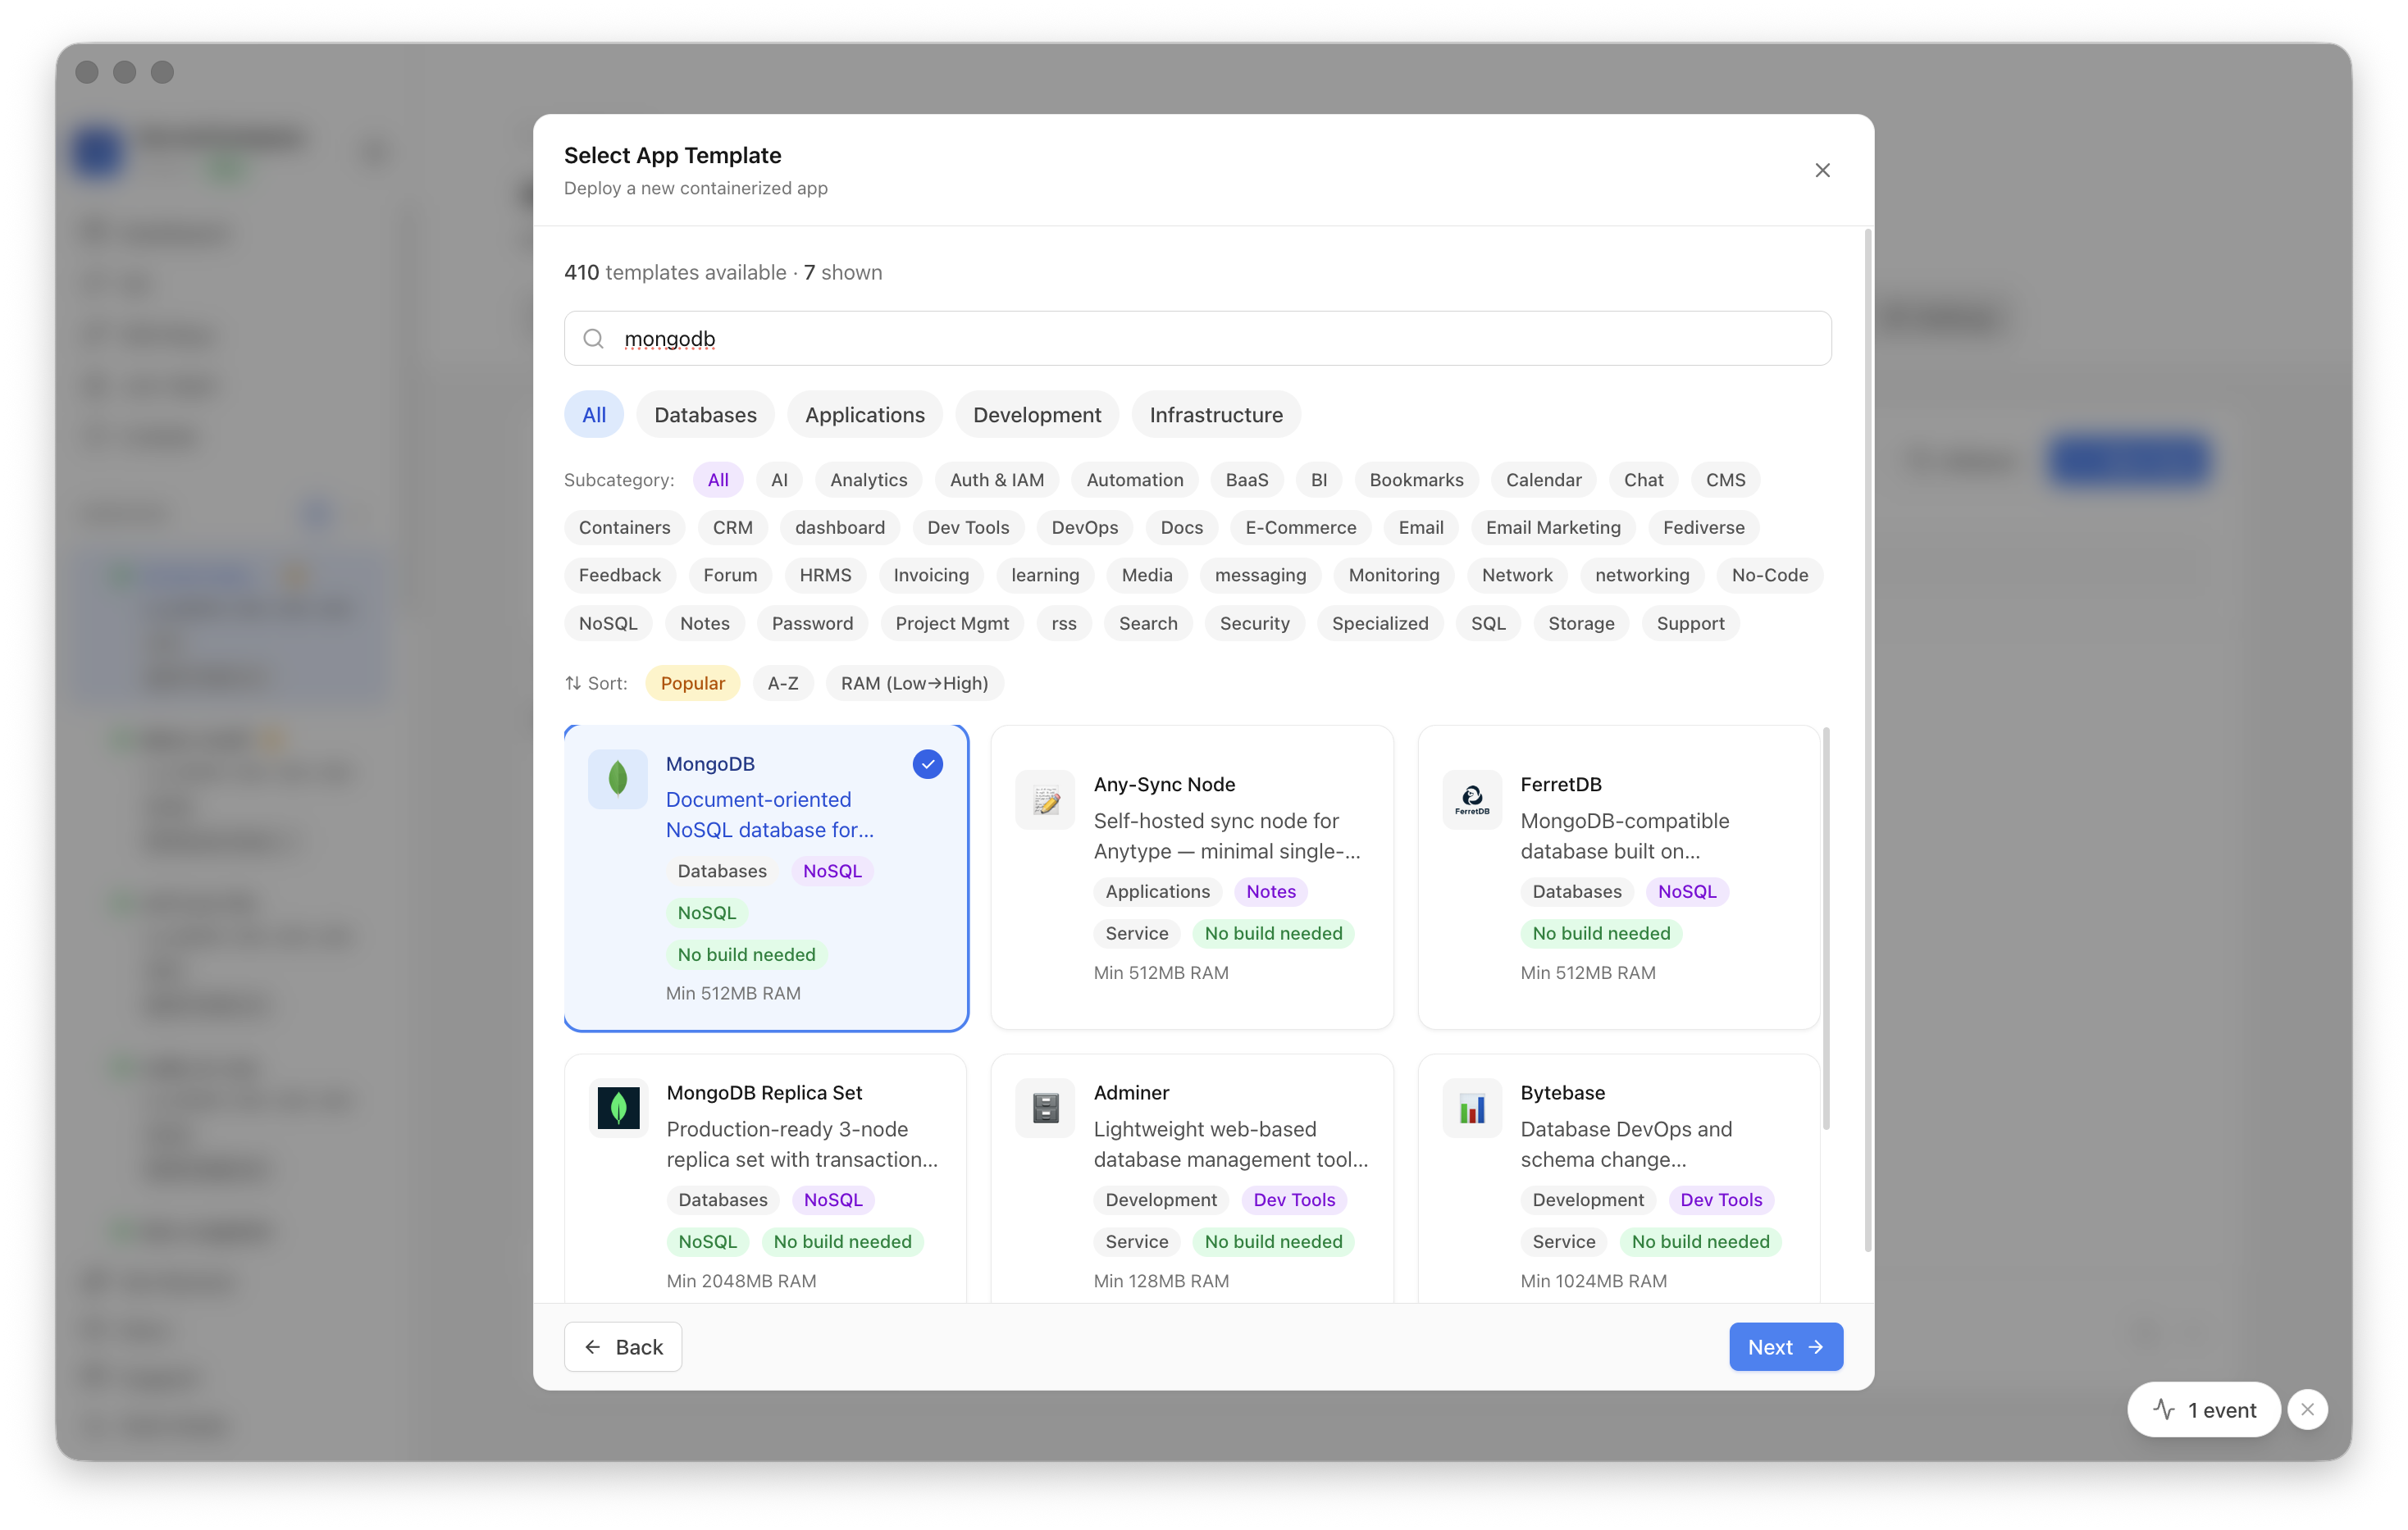Filter by Storage subcategory
The image size is (2408, 1530).
1580,623
